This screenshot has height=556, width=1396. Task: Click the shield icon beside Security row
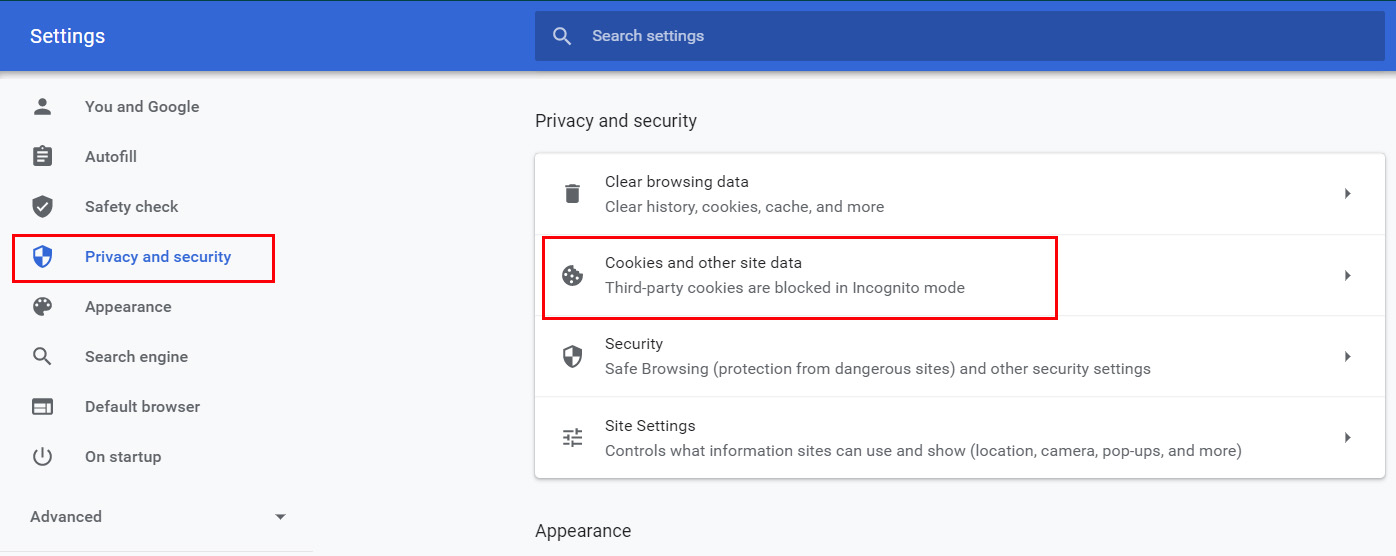(572, 356)
